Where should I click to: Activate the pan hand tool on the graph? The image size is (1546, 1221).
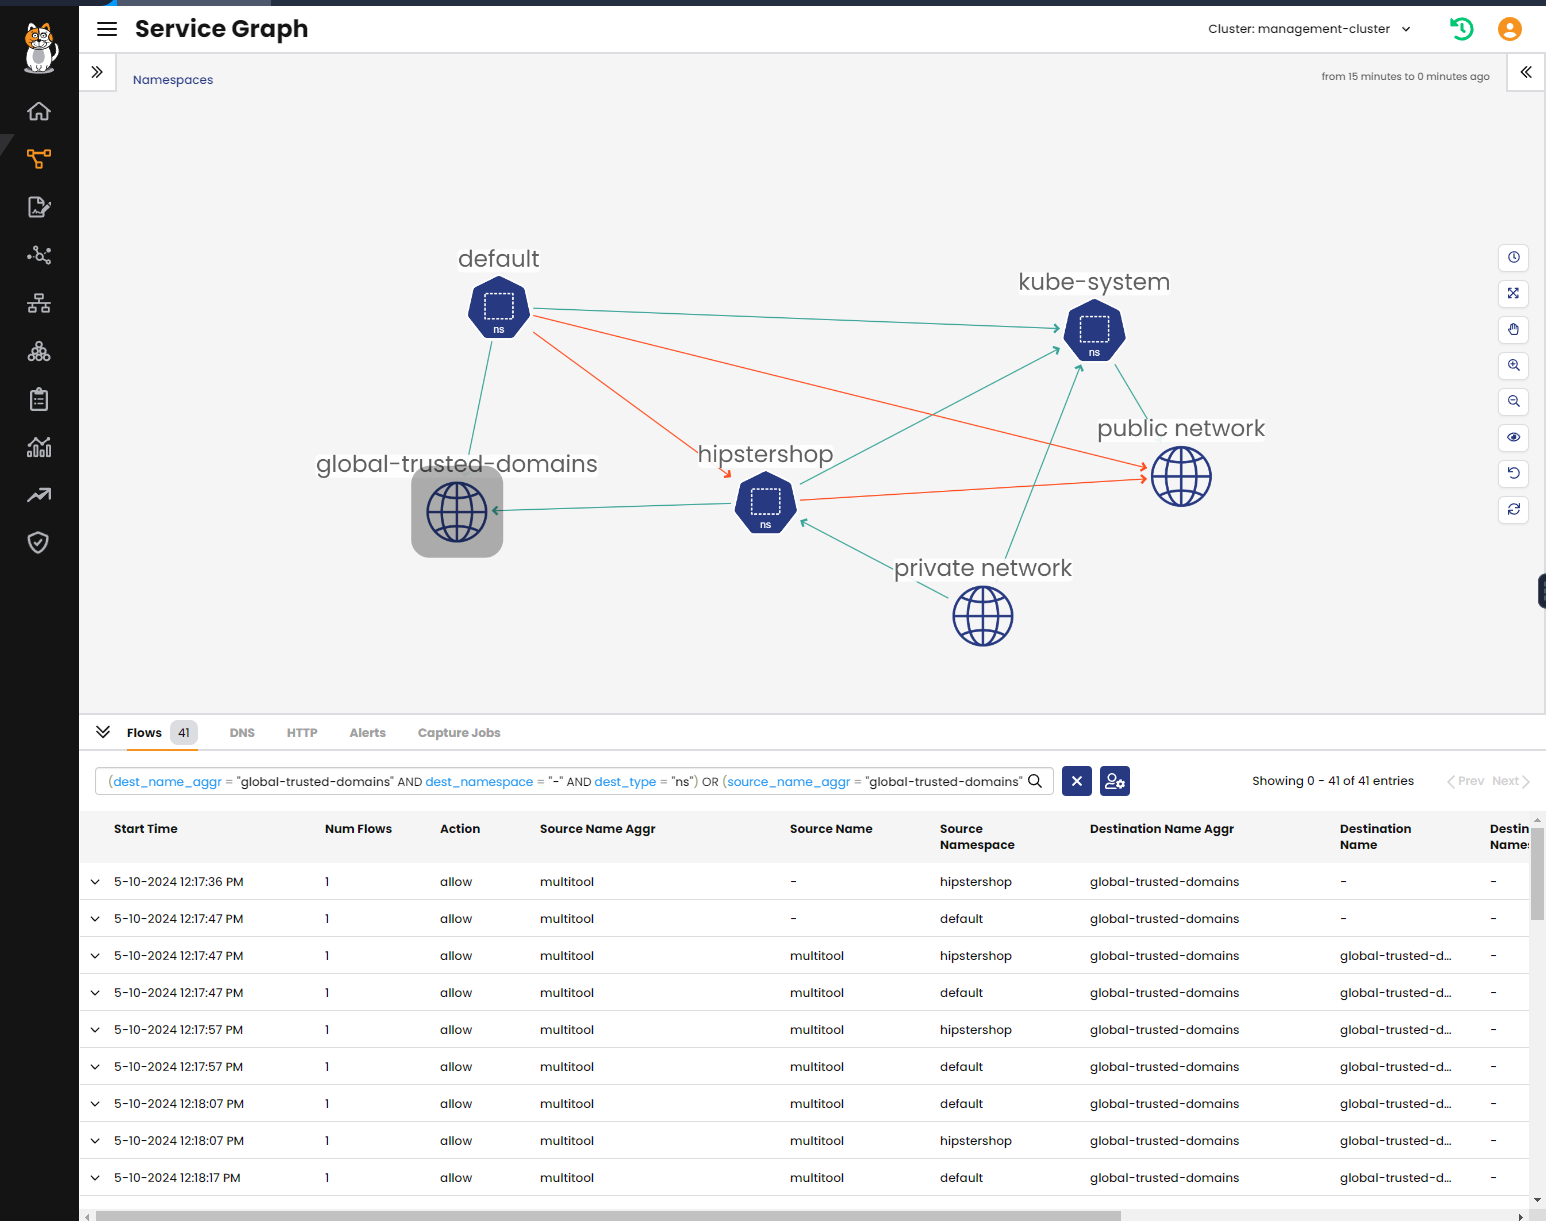coord(1513,330)
